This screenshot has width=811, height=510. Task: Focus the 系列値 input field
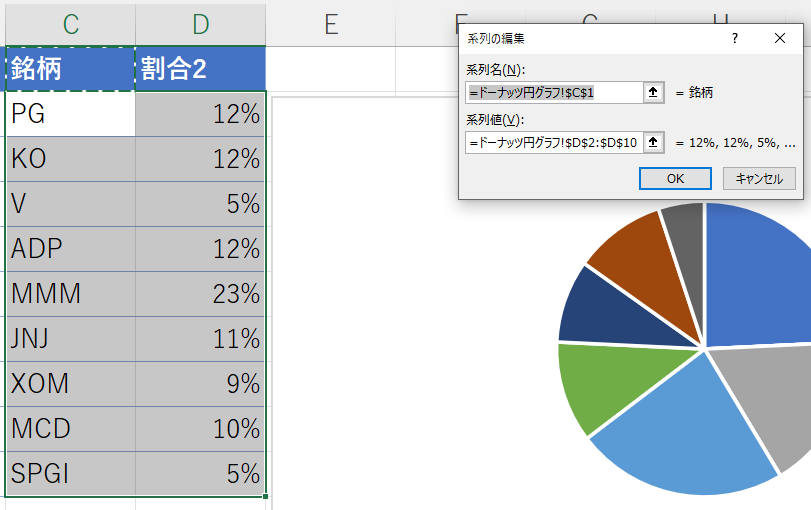(x=554, y=142)
